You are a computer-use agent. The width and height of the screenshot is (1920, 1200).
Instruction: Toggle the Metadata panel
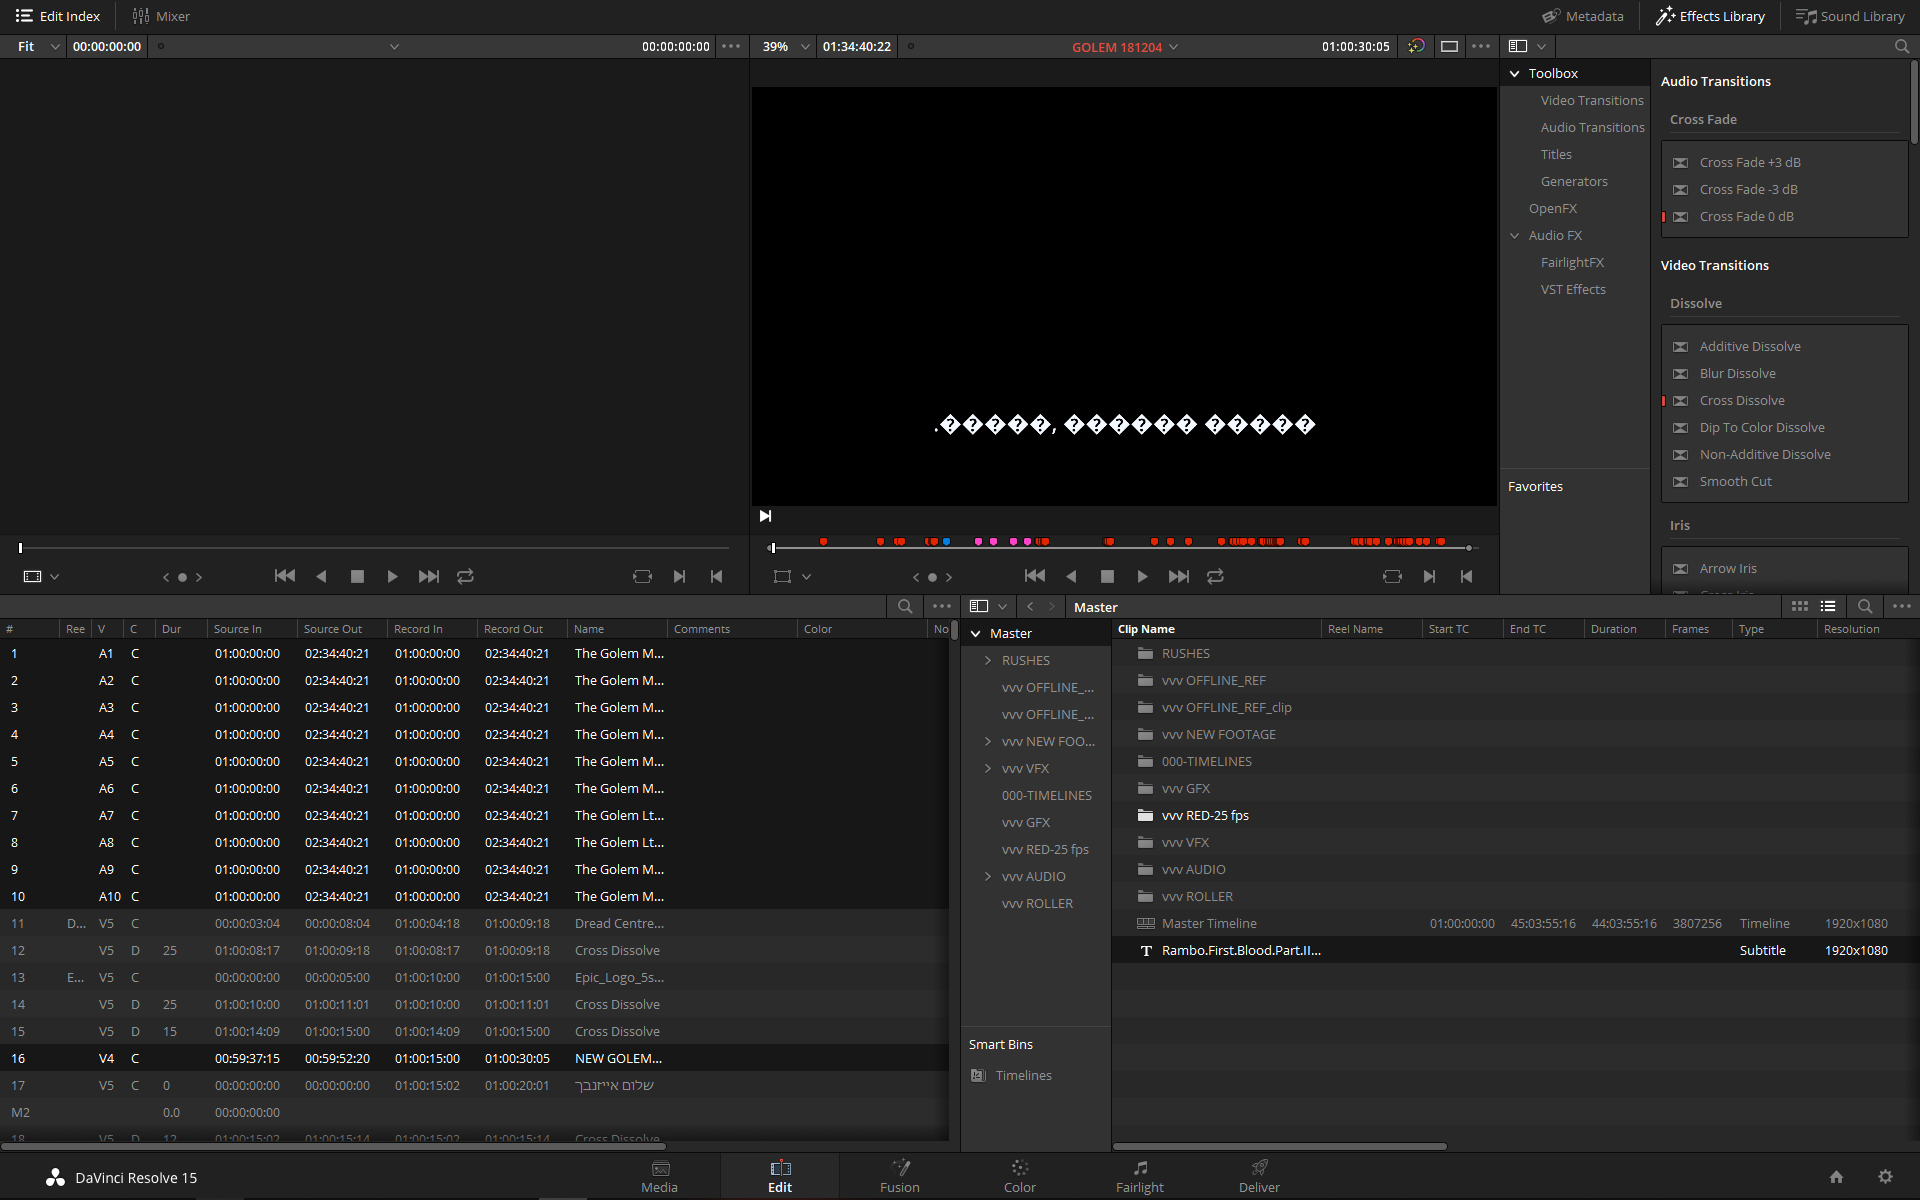click(x=1583, y=16)
